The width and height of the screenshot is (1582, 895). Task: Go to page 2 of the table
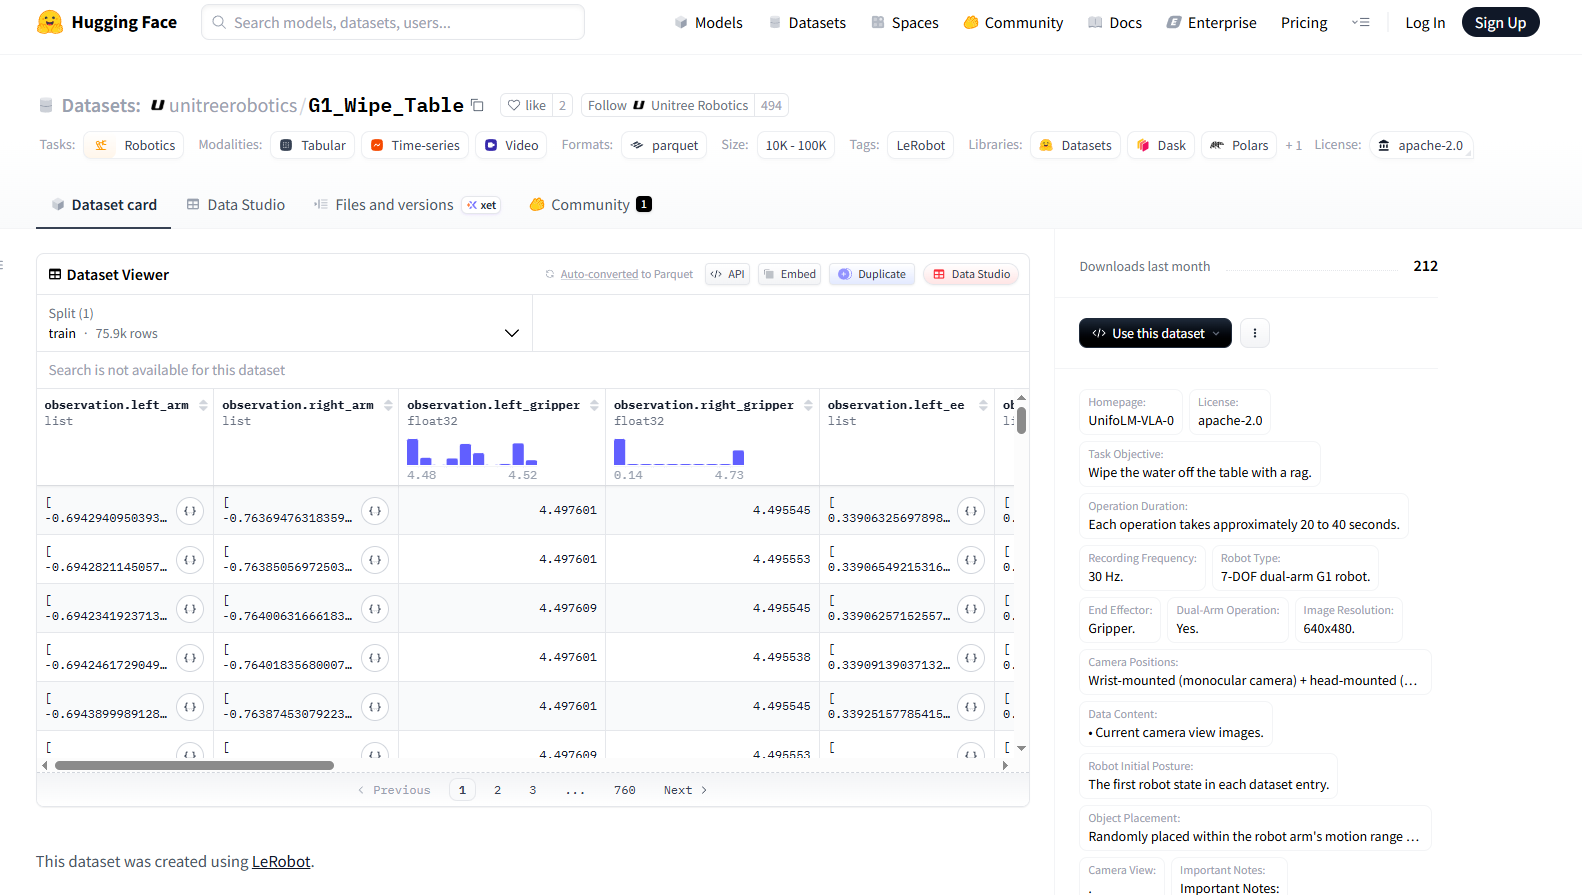(497, 790)
